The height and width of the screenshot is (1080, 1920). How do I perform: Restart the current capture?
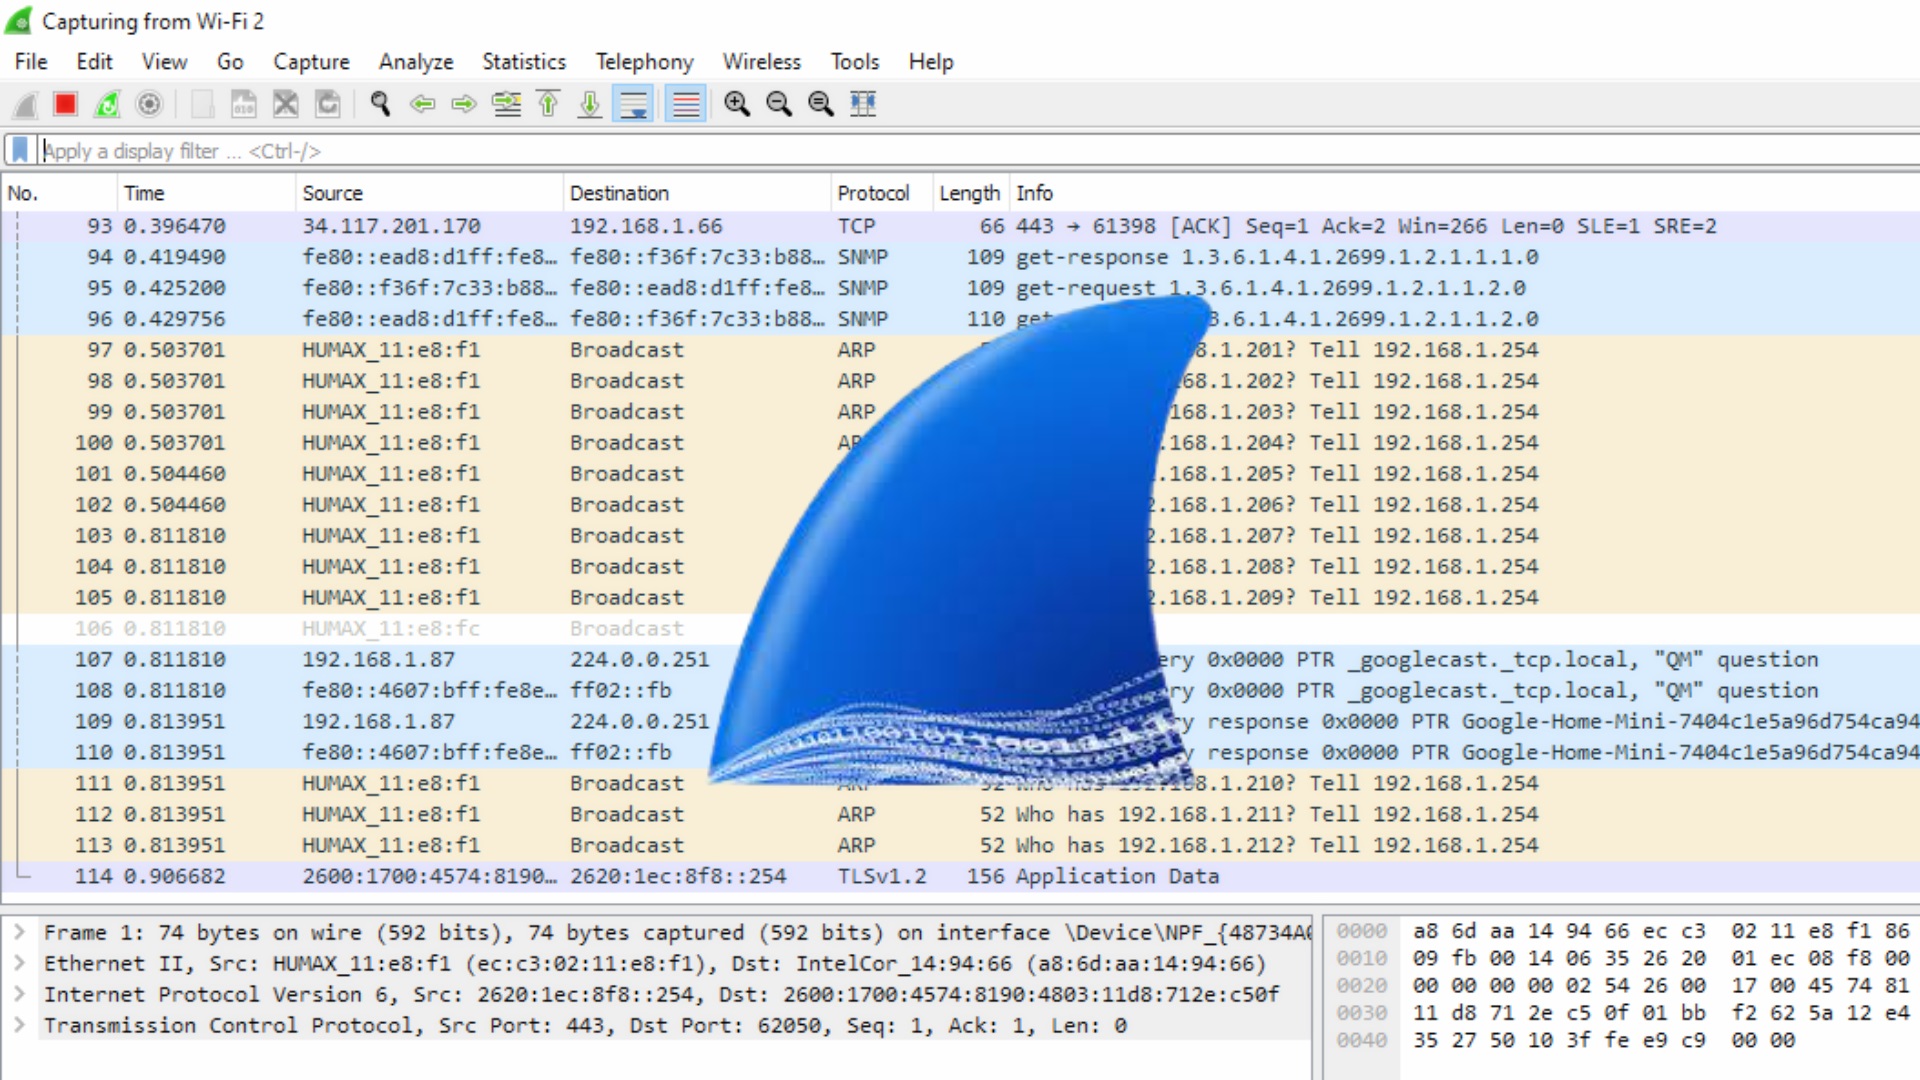(107, 104)
